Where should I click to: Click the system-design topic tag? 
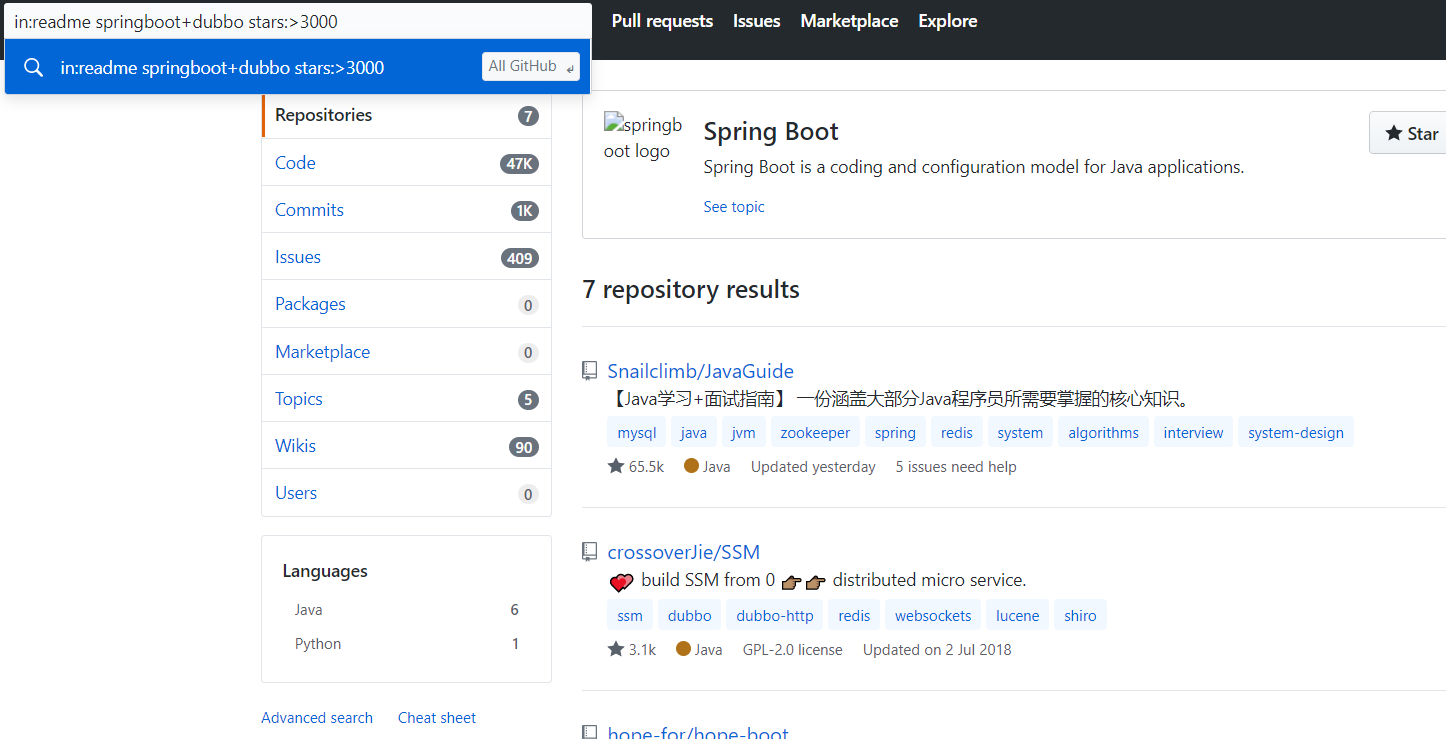tap(1296, 433)
